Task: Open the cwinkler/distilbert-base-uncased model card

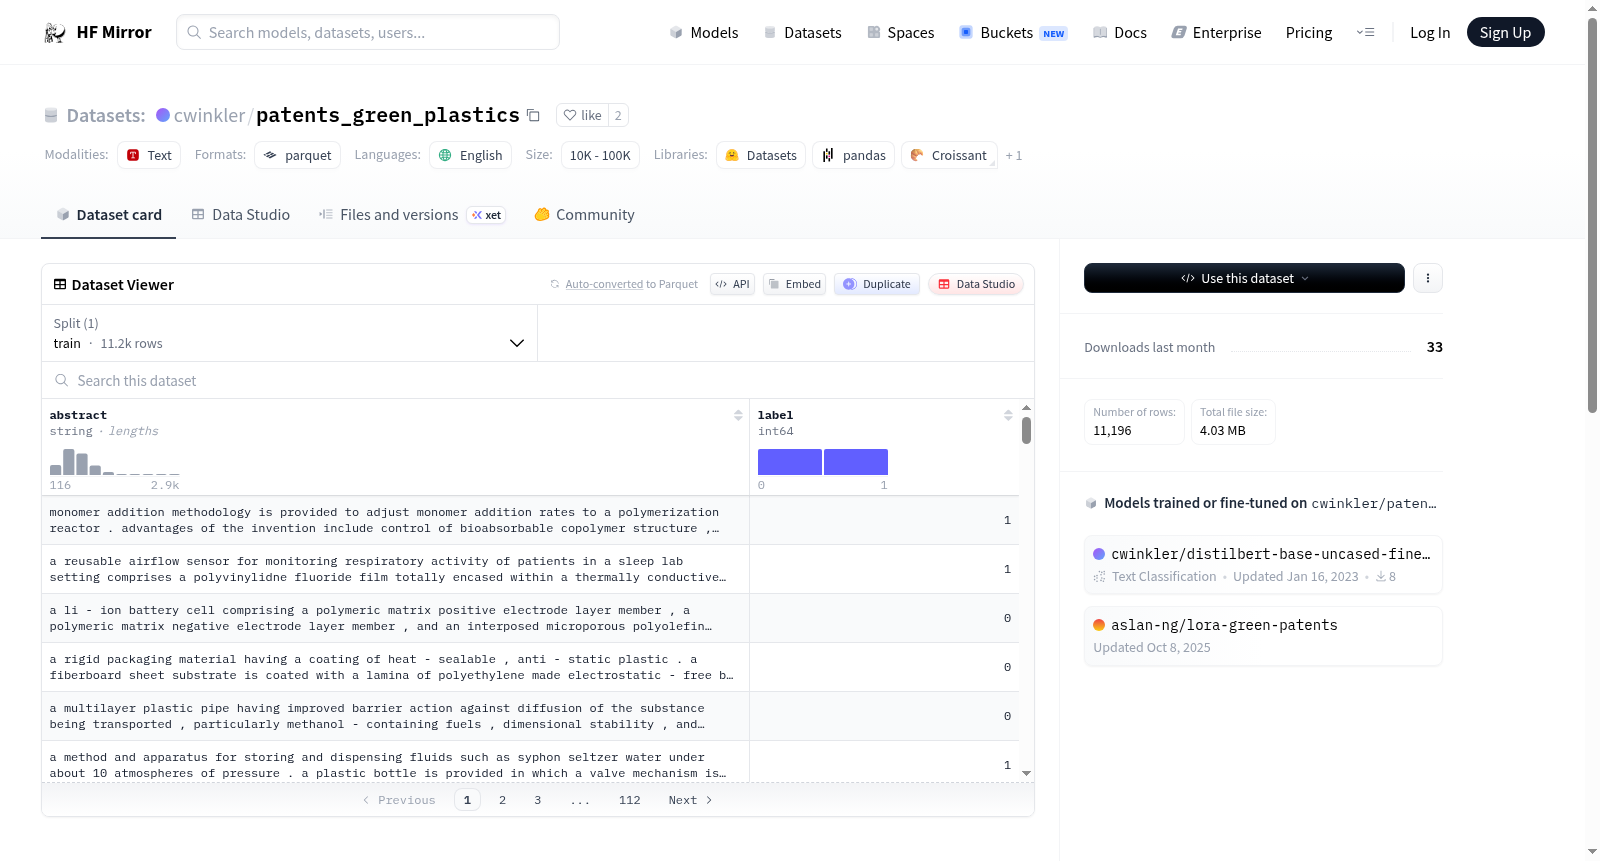Action: tap(1263, 564)
